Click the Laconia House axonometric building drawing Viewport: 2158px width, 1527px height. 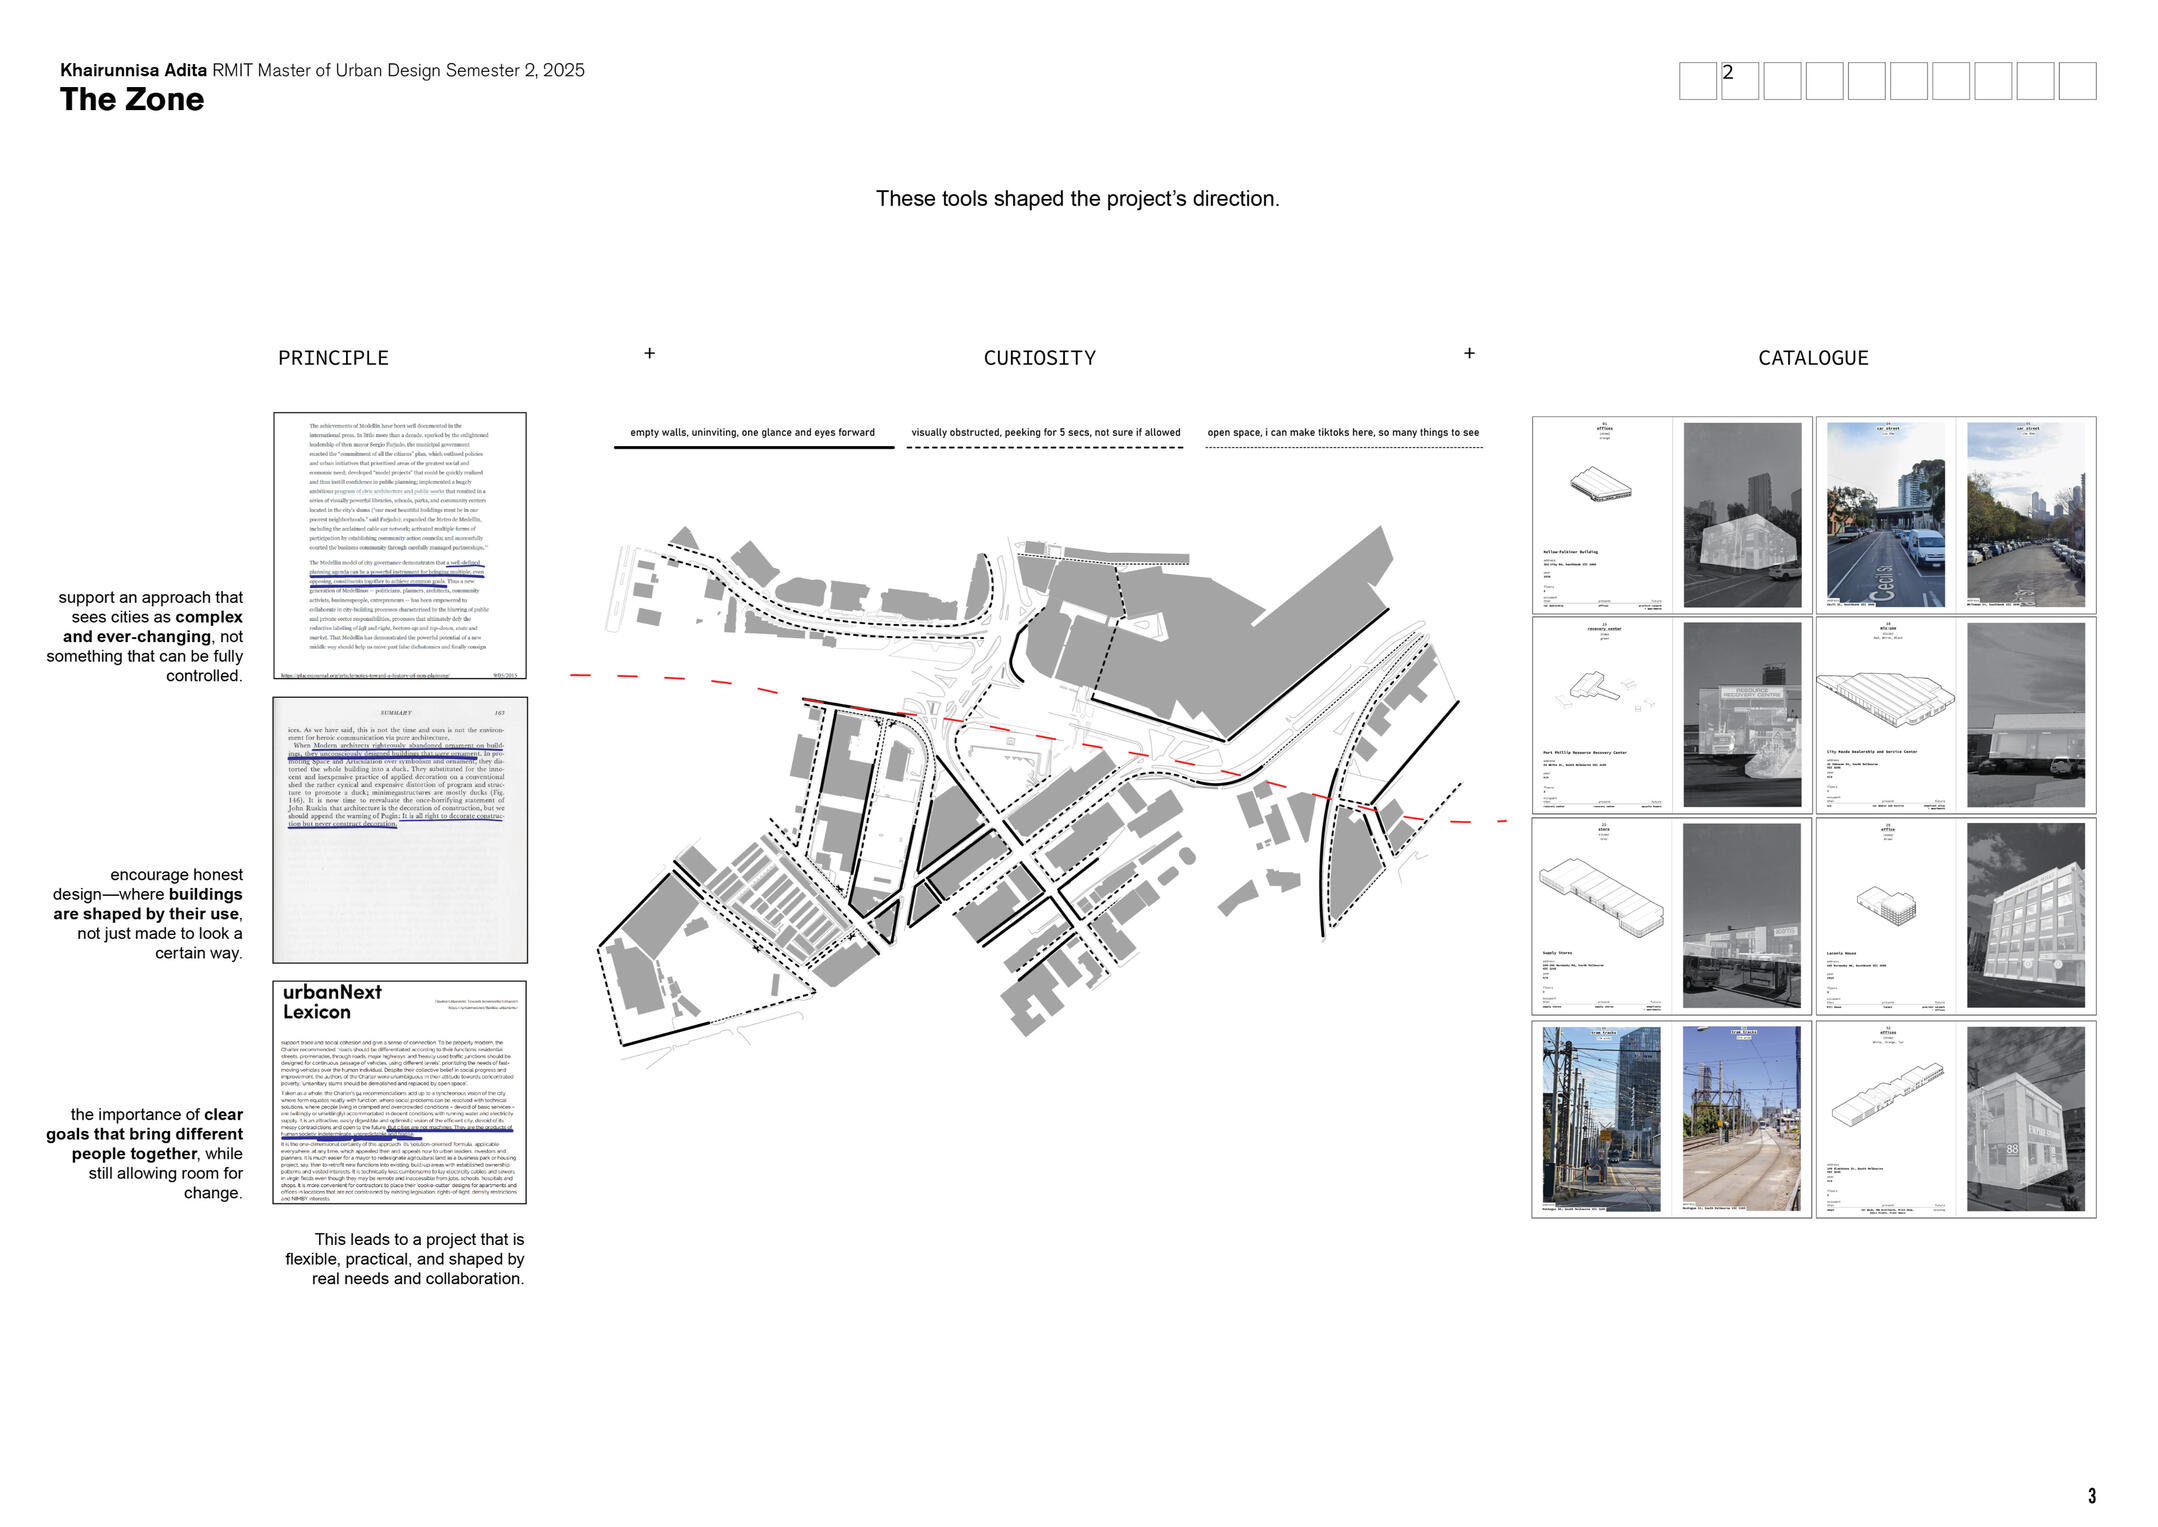(1886, 904)
